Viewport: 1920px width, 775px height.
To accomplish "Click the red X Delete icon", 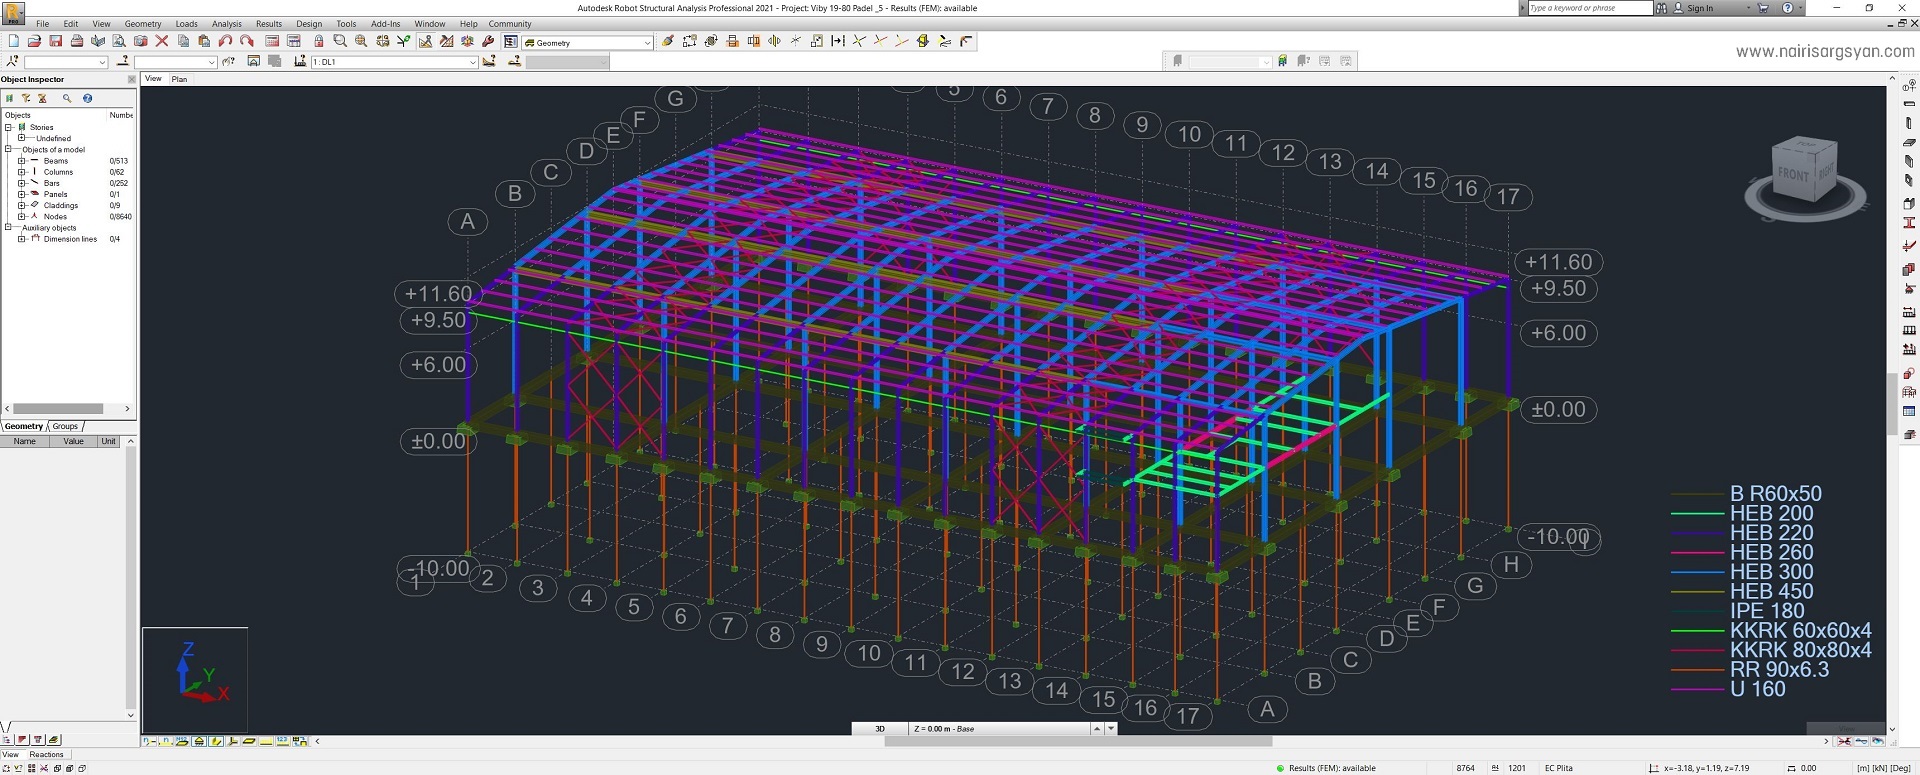I will (162, 41).
